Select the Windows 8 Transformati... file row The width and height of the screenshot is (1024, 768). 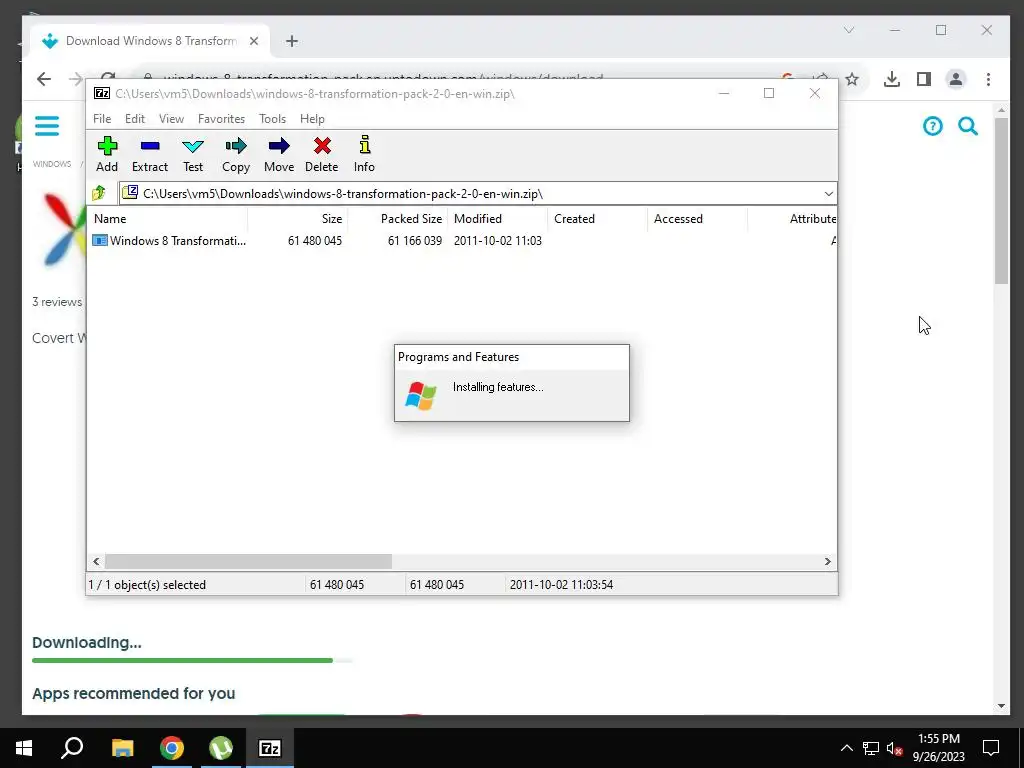click(462, 240)
